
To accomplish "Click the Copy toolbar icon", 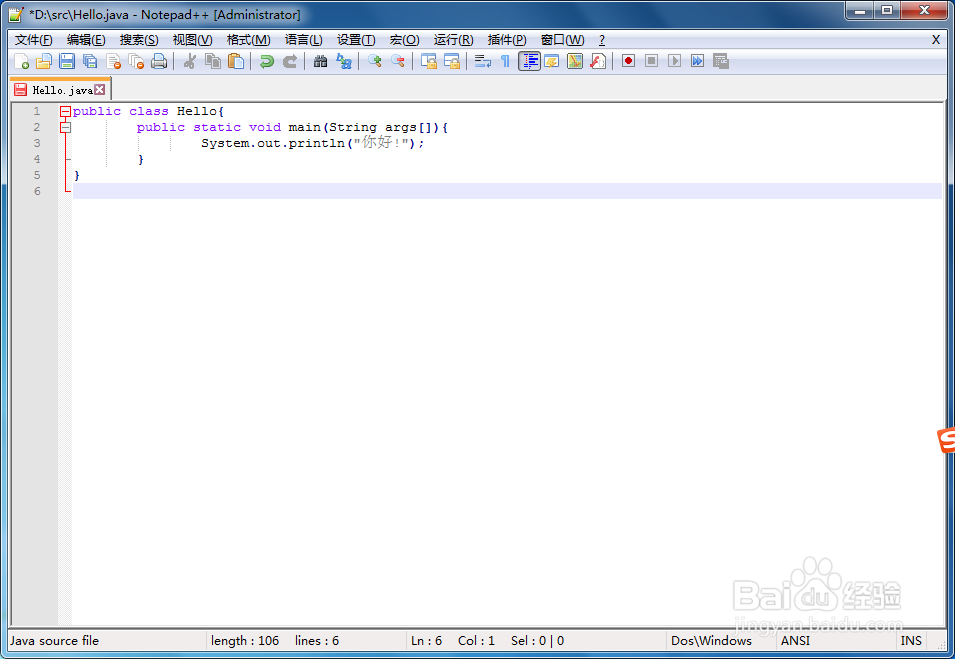I will pos(213,62).
